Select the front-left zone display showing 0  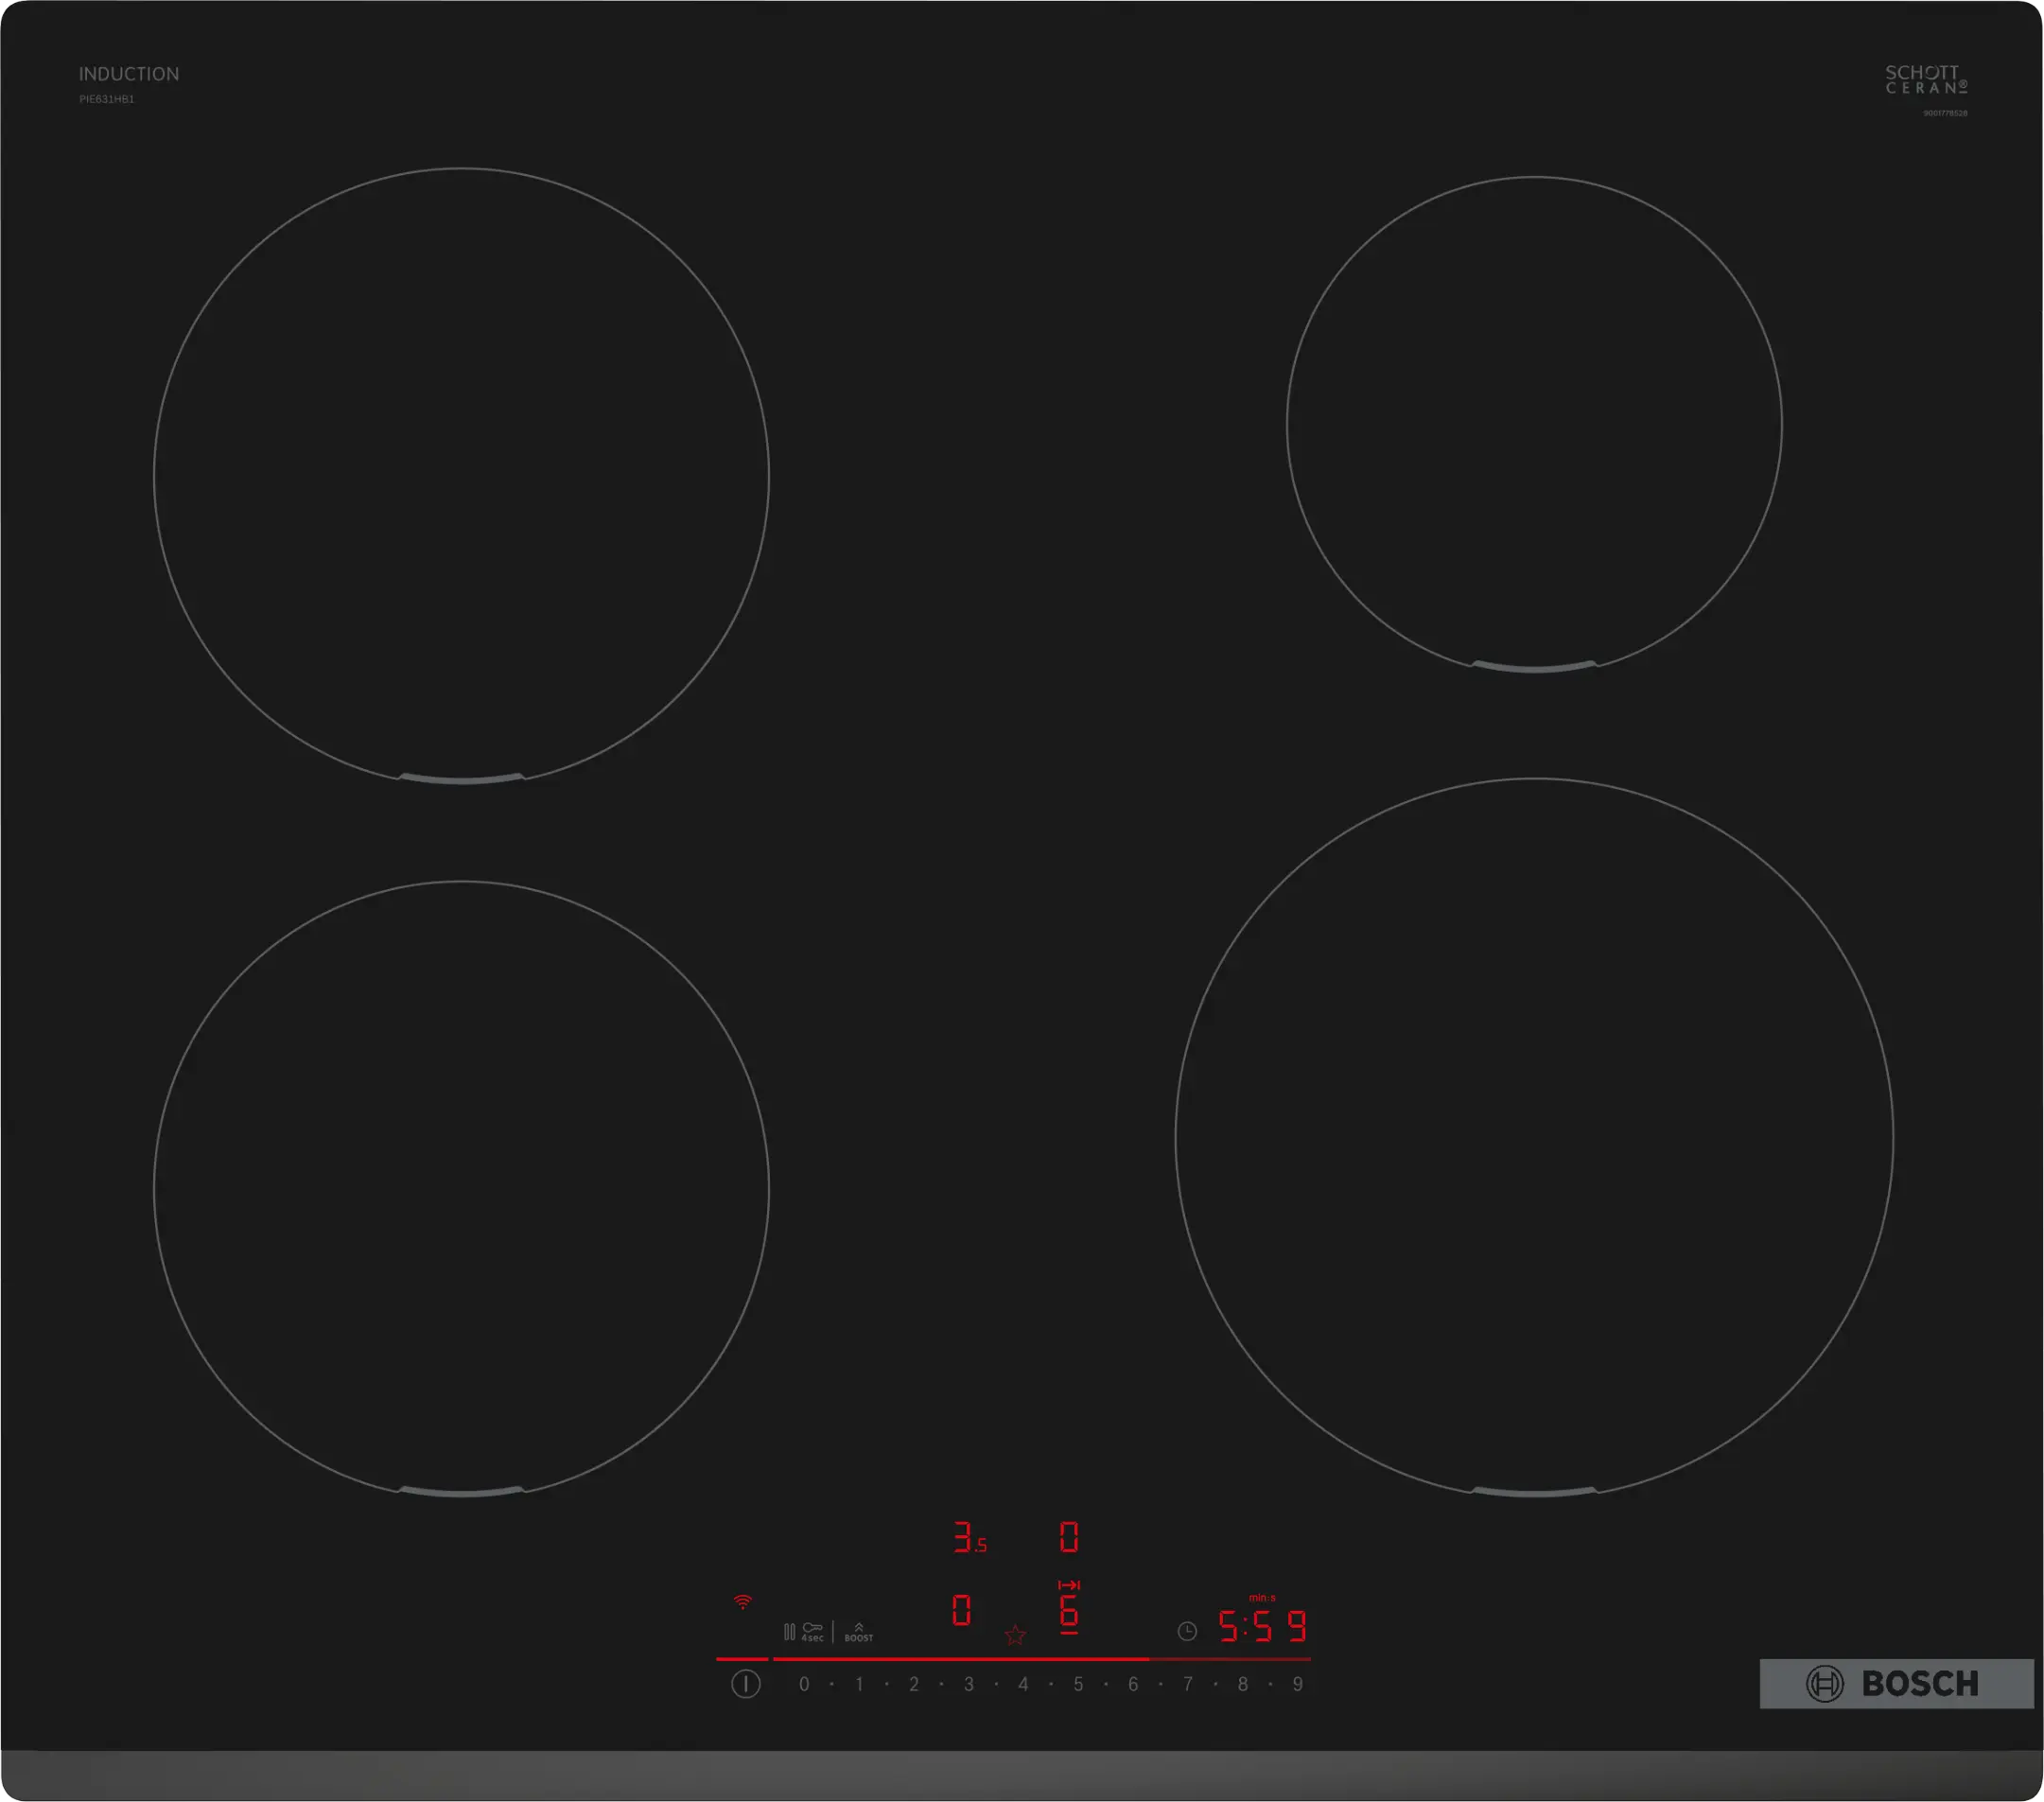pos(961,1610)
